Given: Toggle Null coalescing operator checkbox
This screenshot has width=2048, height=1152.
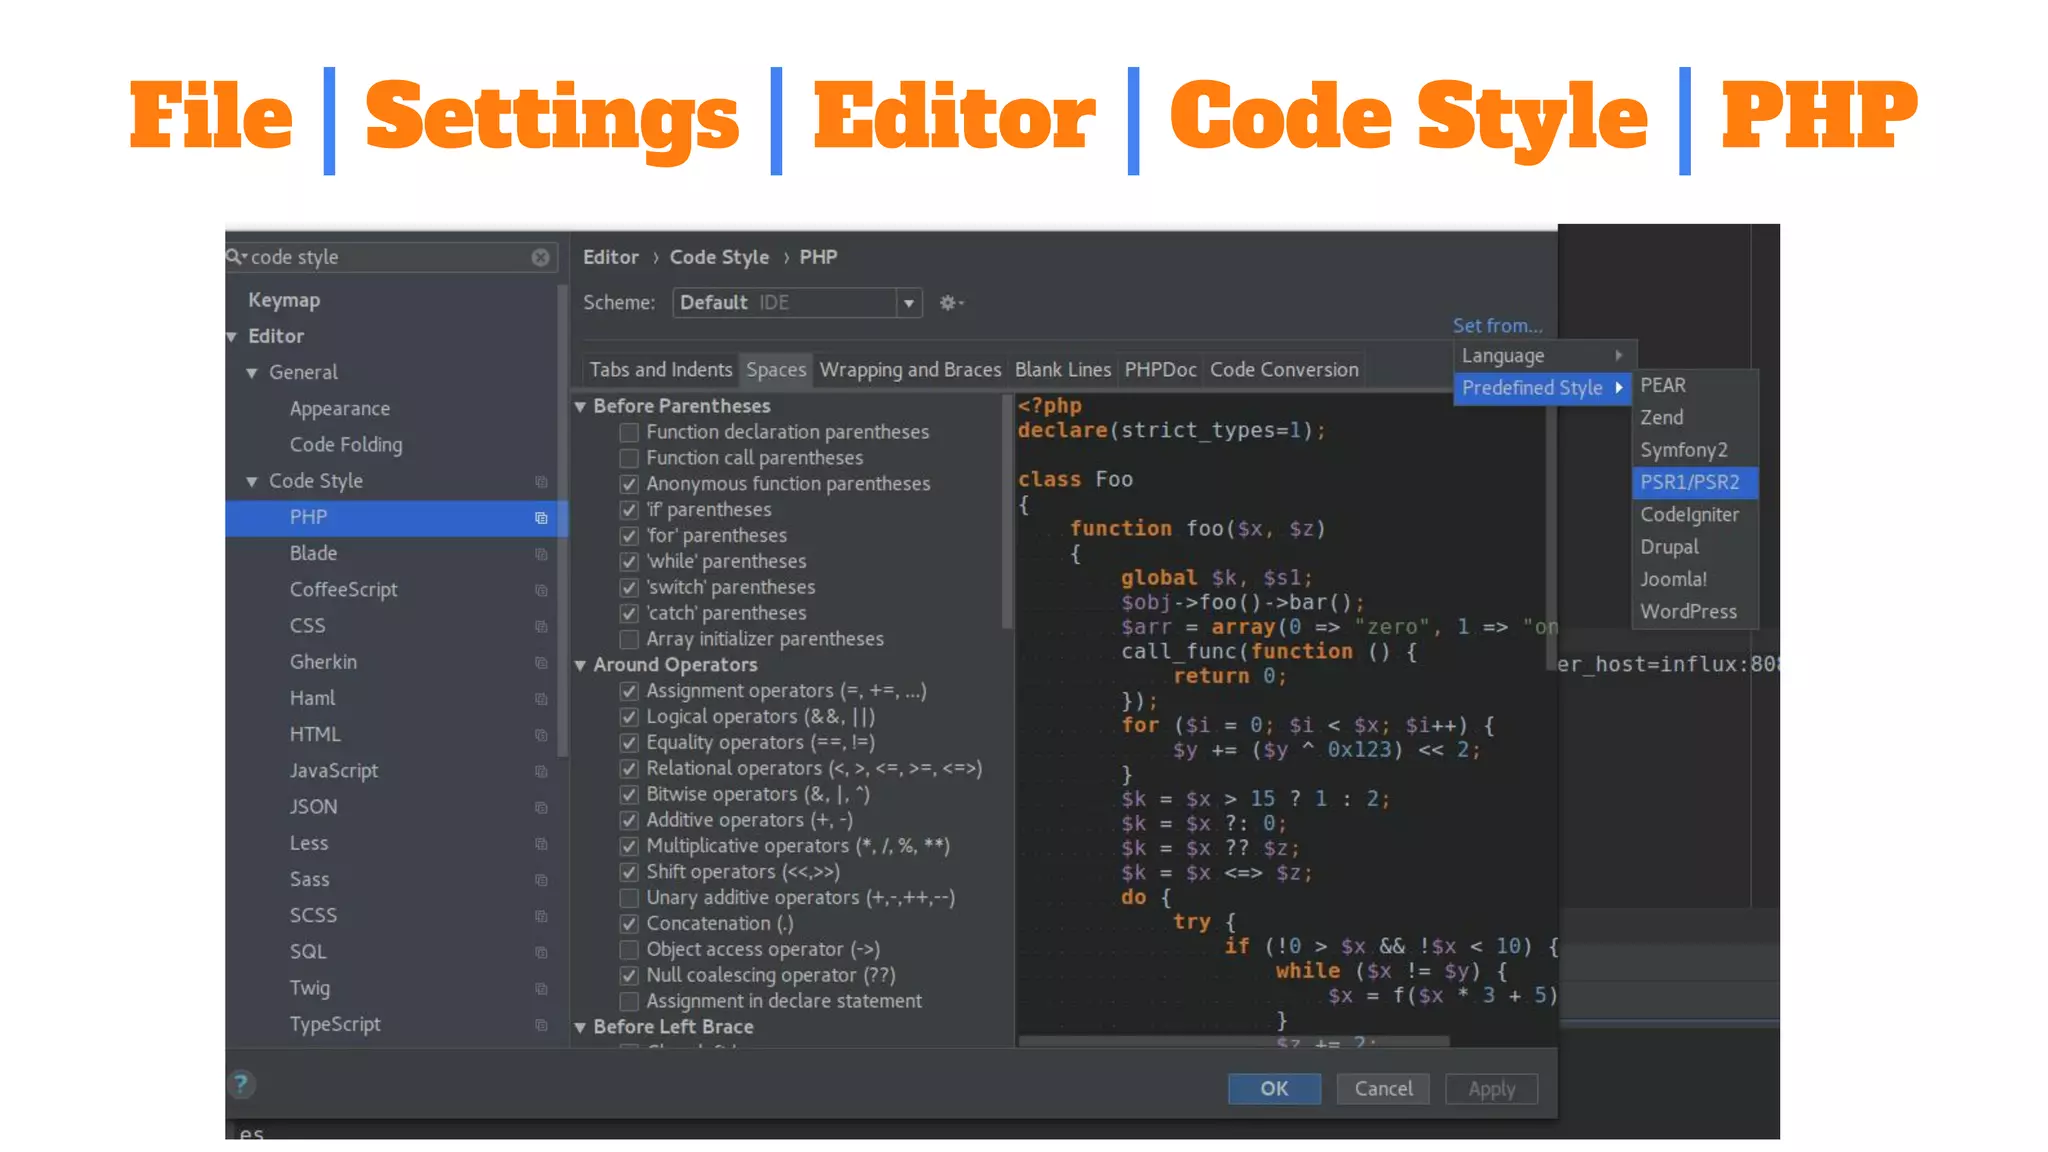Looking at the screenshot, I should [x=629, y=975].
